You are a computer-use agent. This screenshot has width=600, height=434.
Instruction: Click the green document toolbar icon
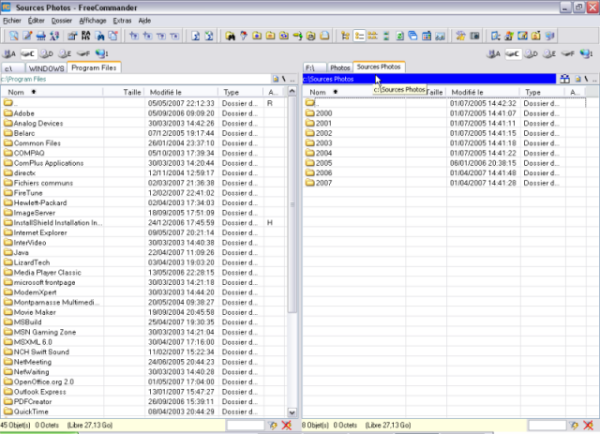399,36
